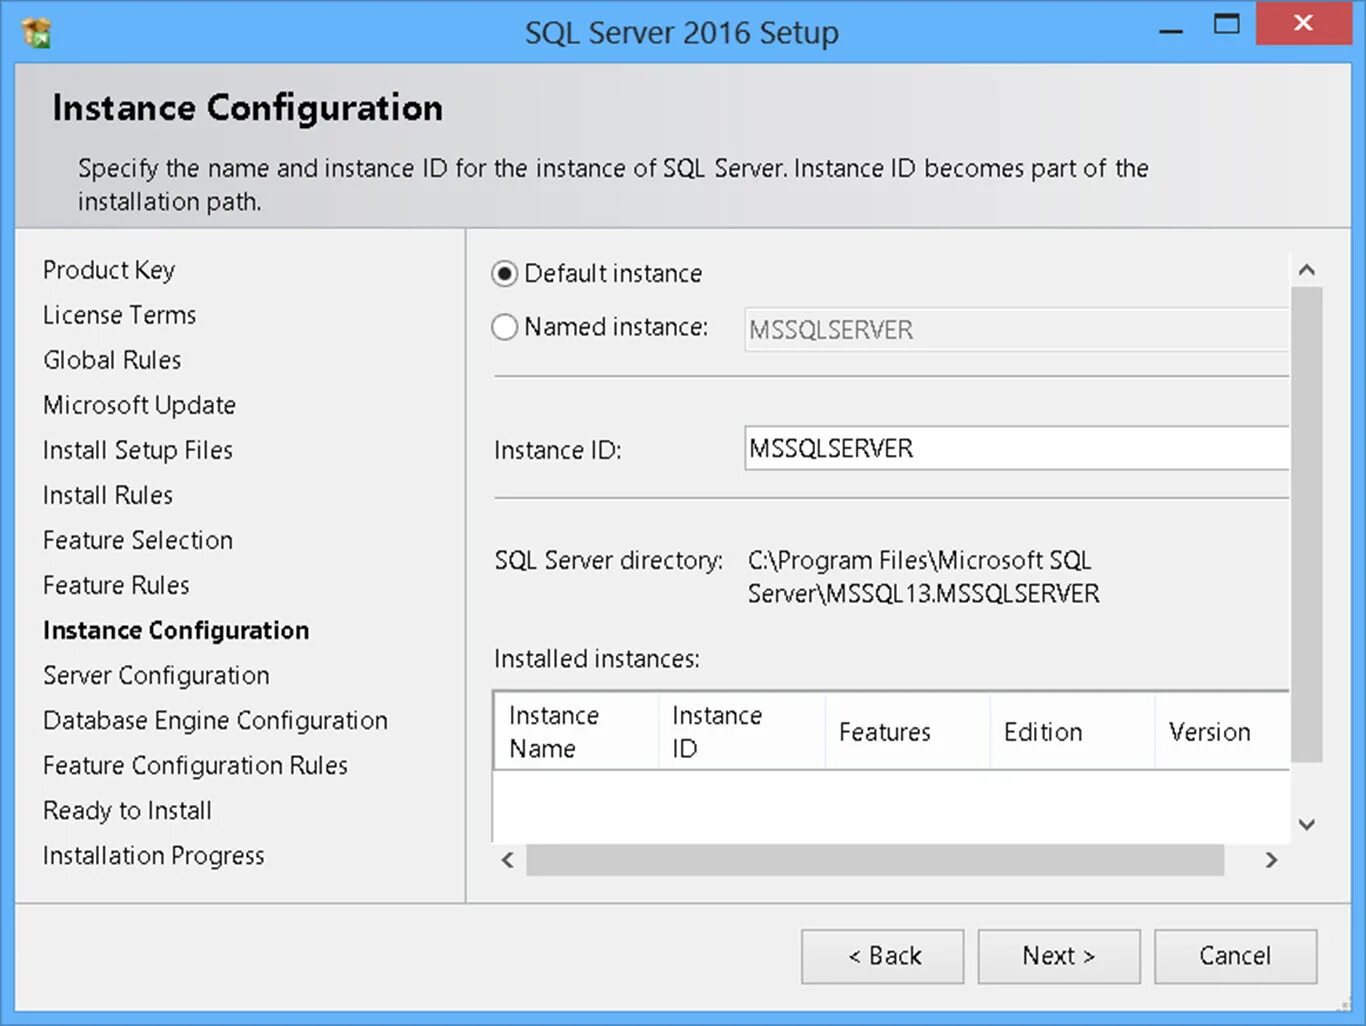
Task: Click the SQL Server directory path text
Action: click(923, 577)
